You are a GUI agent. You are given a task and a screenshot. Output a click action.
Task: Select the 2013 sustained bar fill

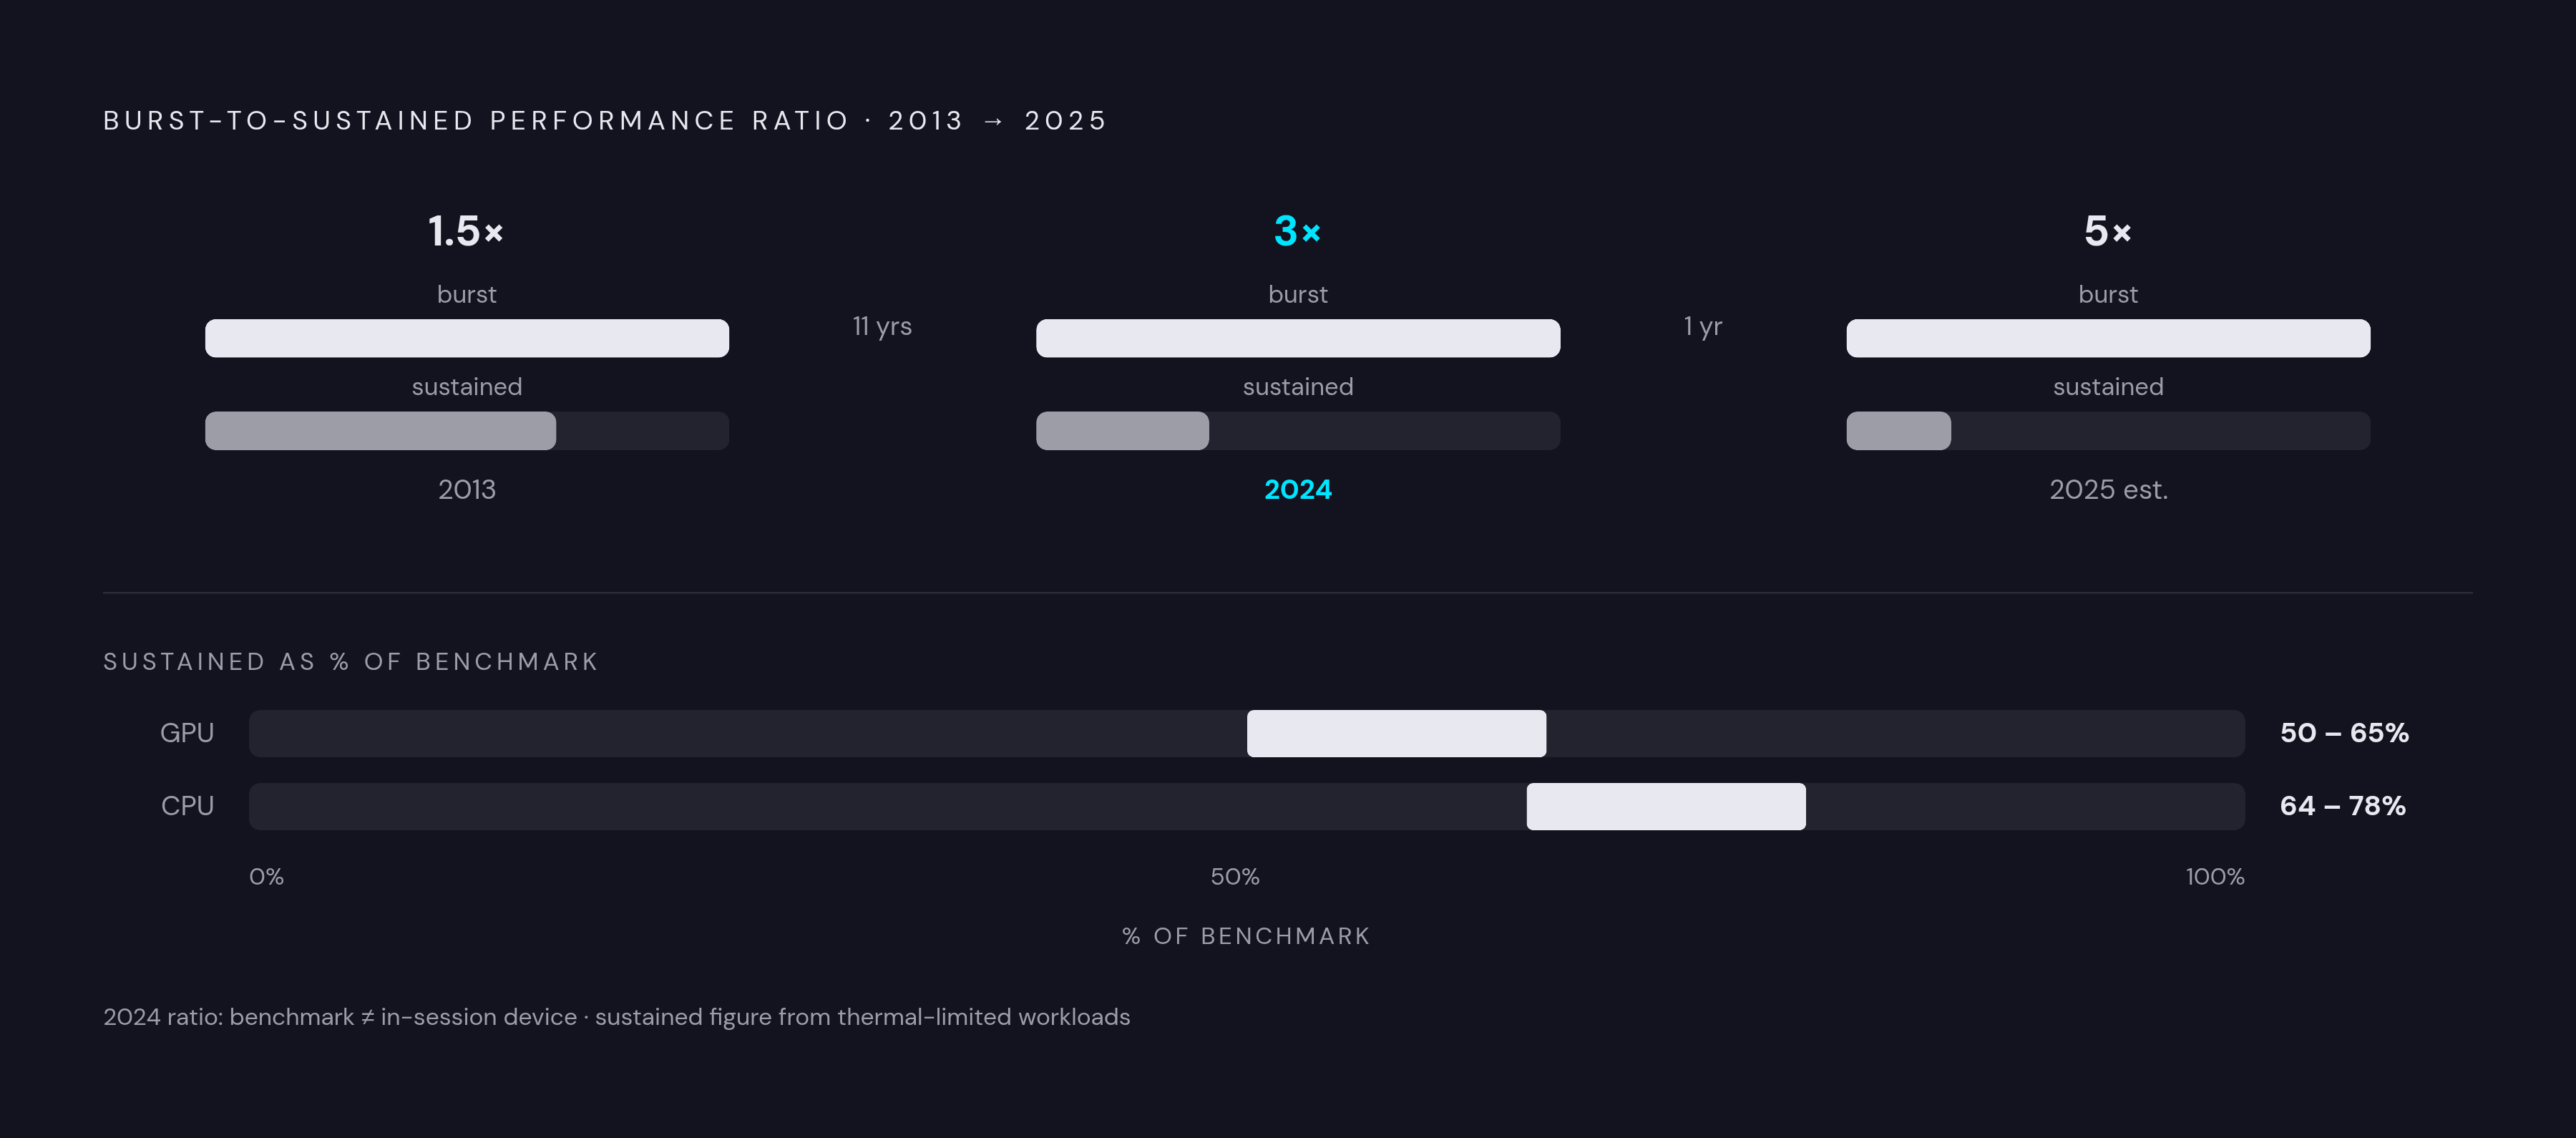point(380,431)
